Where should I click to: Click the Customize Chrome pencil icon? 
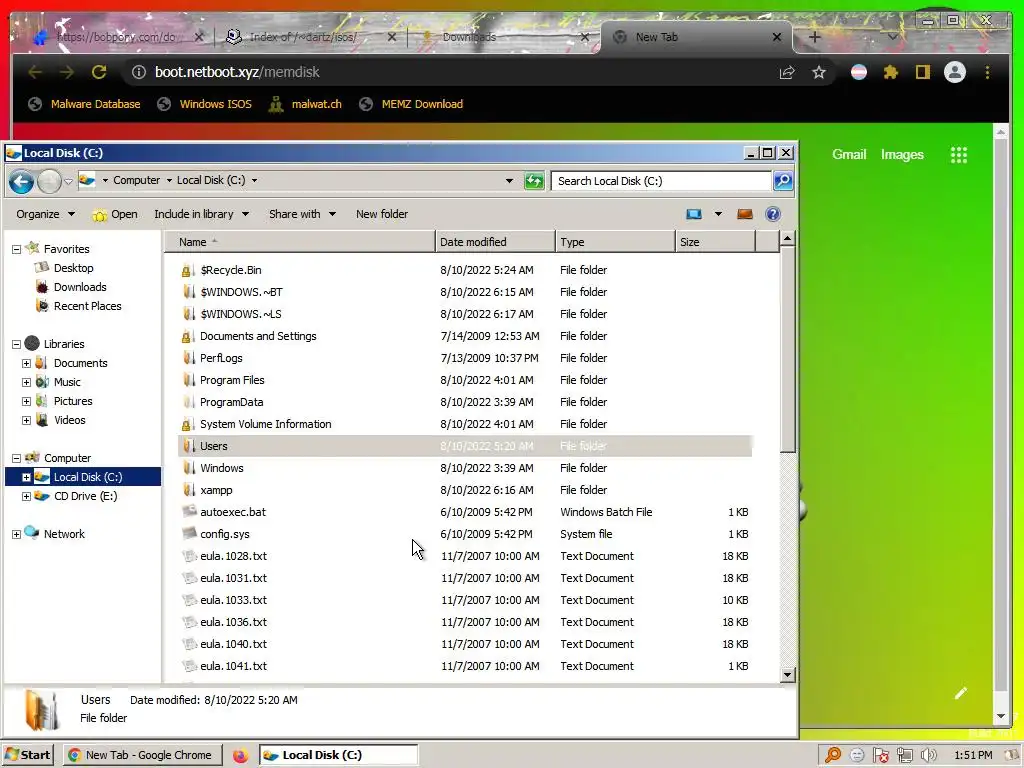[961, 693]
